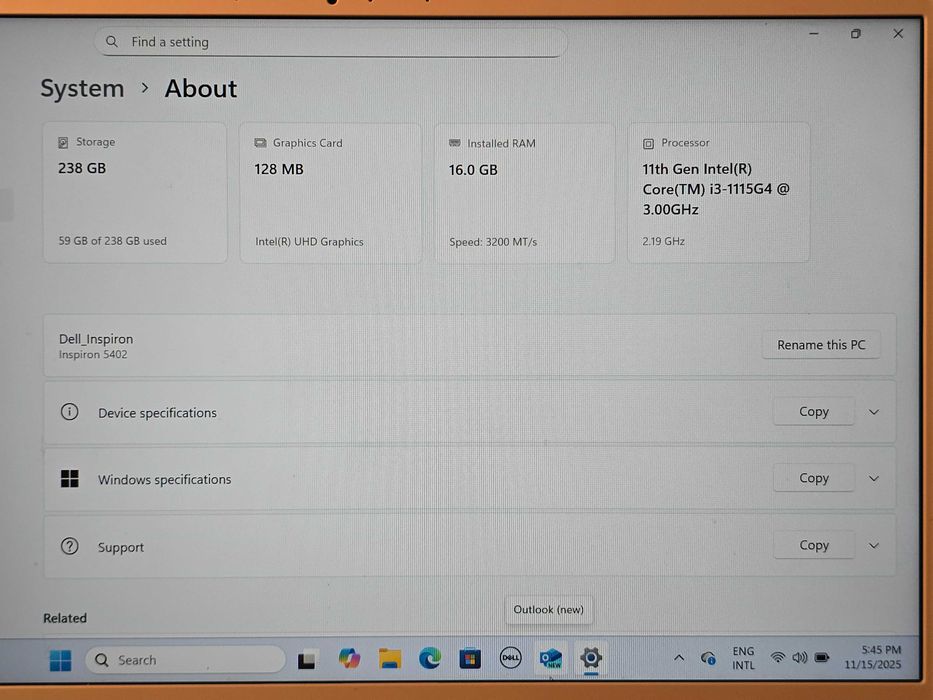Copy the Windows specifications
The image size is (933, 700).
813,478
